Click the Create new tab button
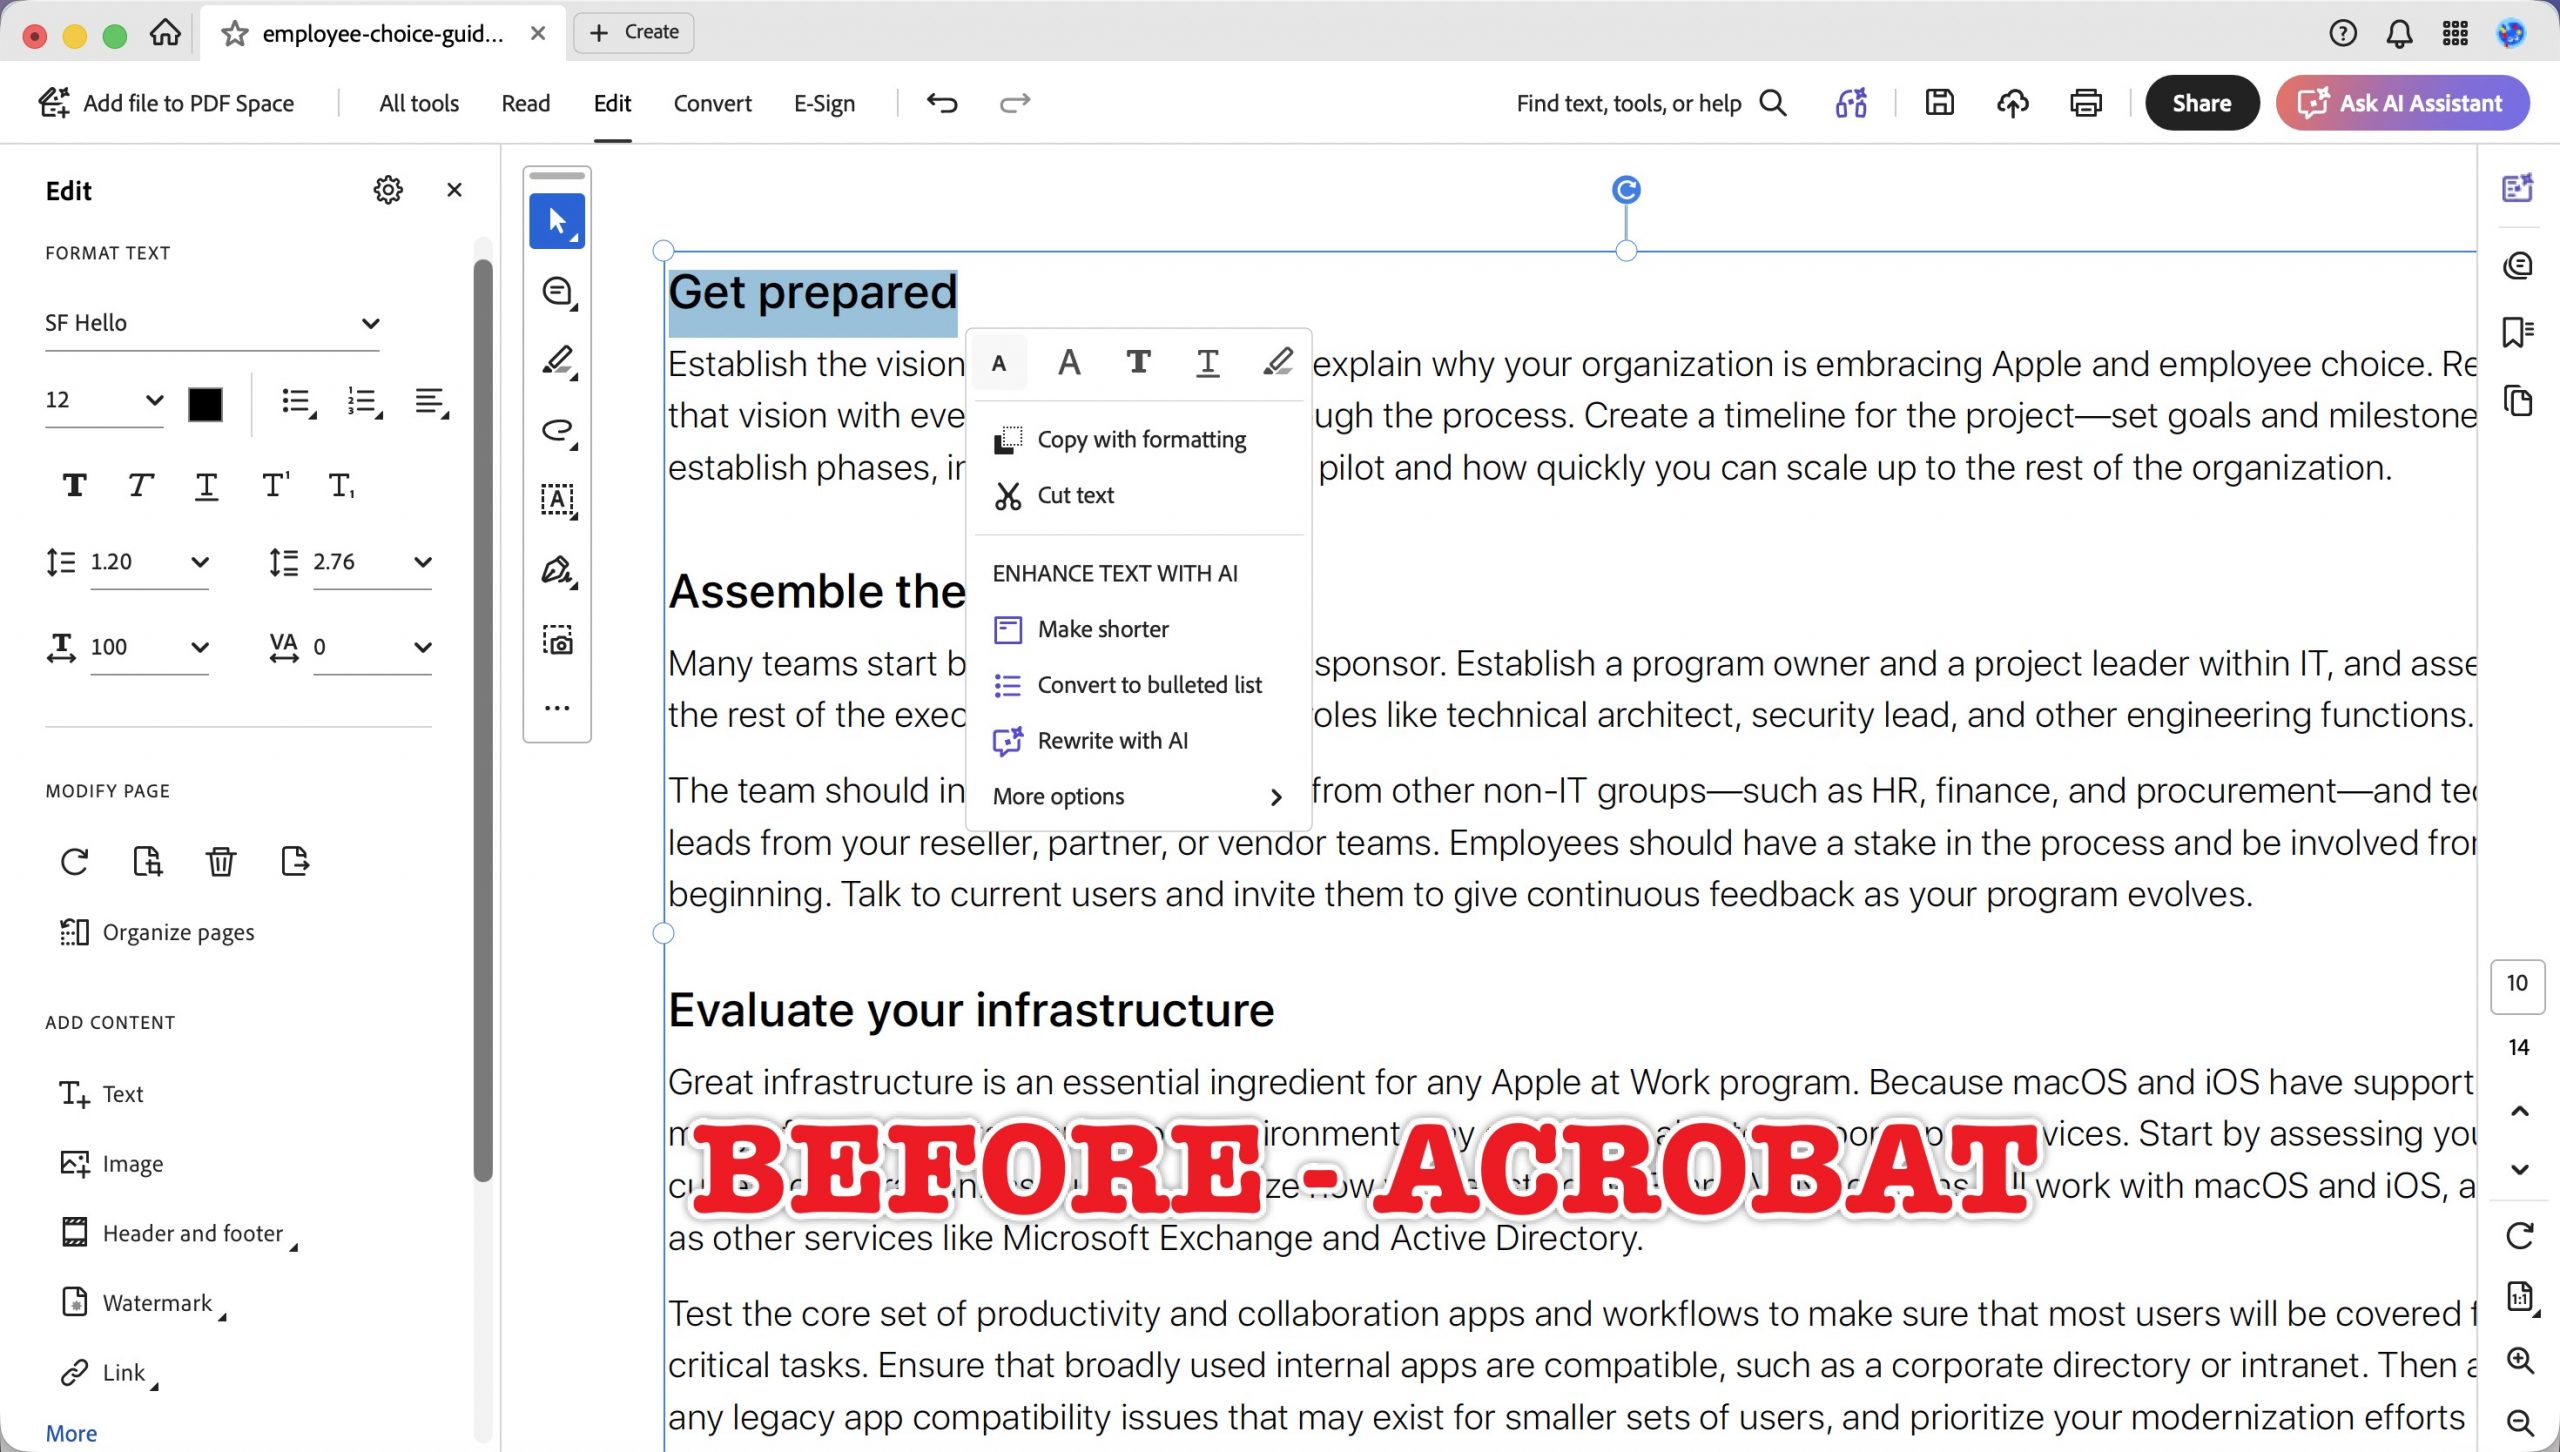The image size is (2560, 1452). (x=634, y=32)
